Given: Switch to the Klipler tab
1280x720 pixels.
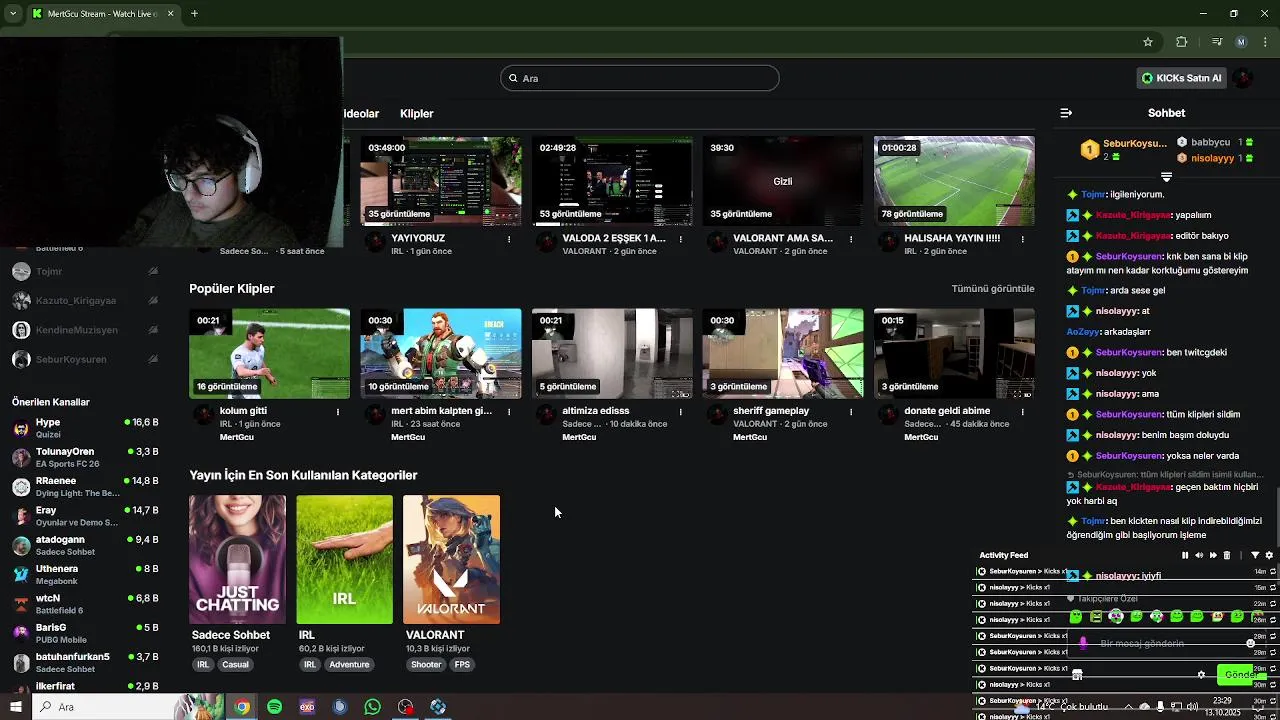Looking at the screenshot, I should [417, 114].
